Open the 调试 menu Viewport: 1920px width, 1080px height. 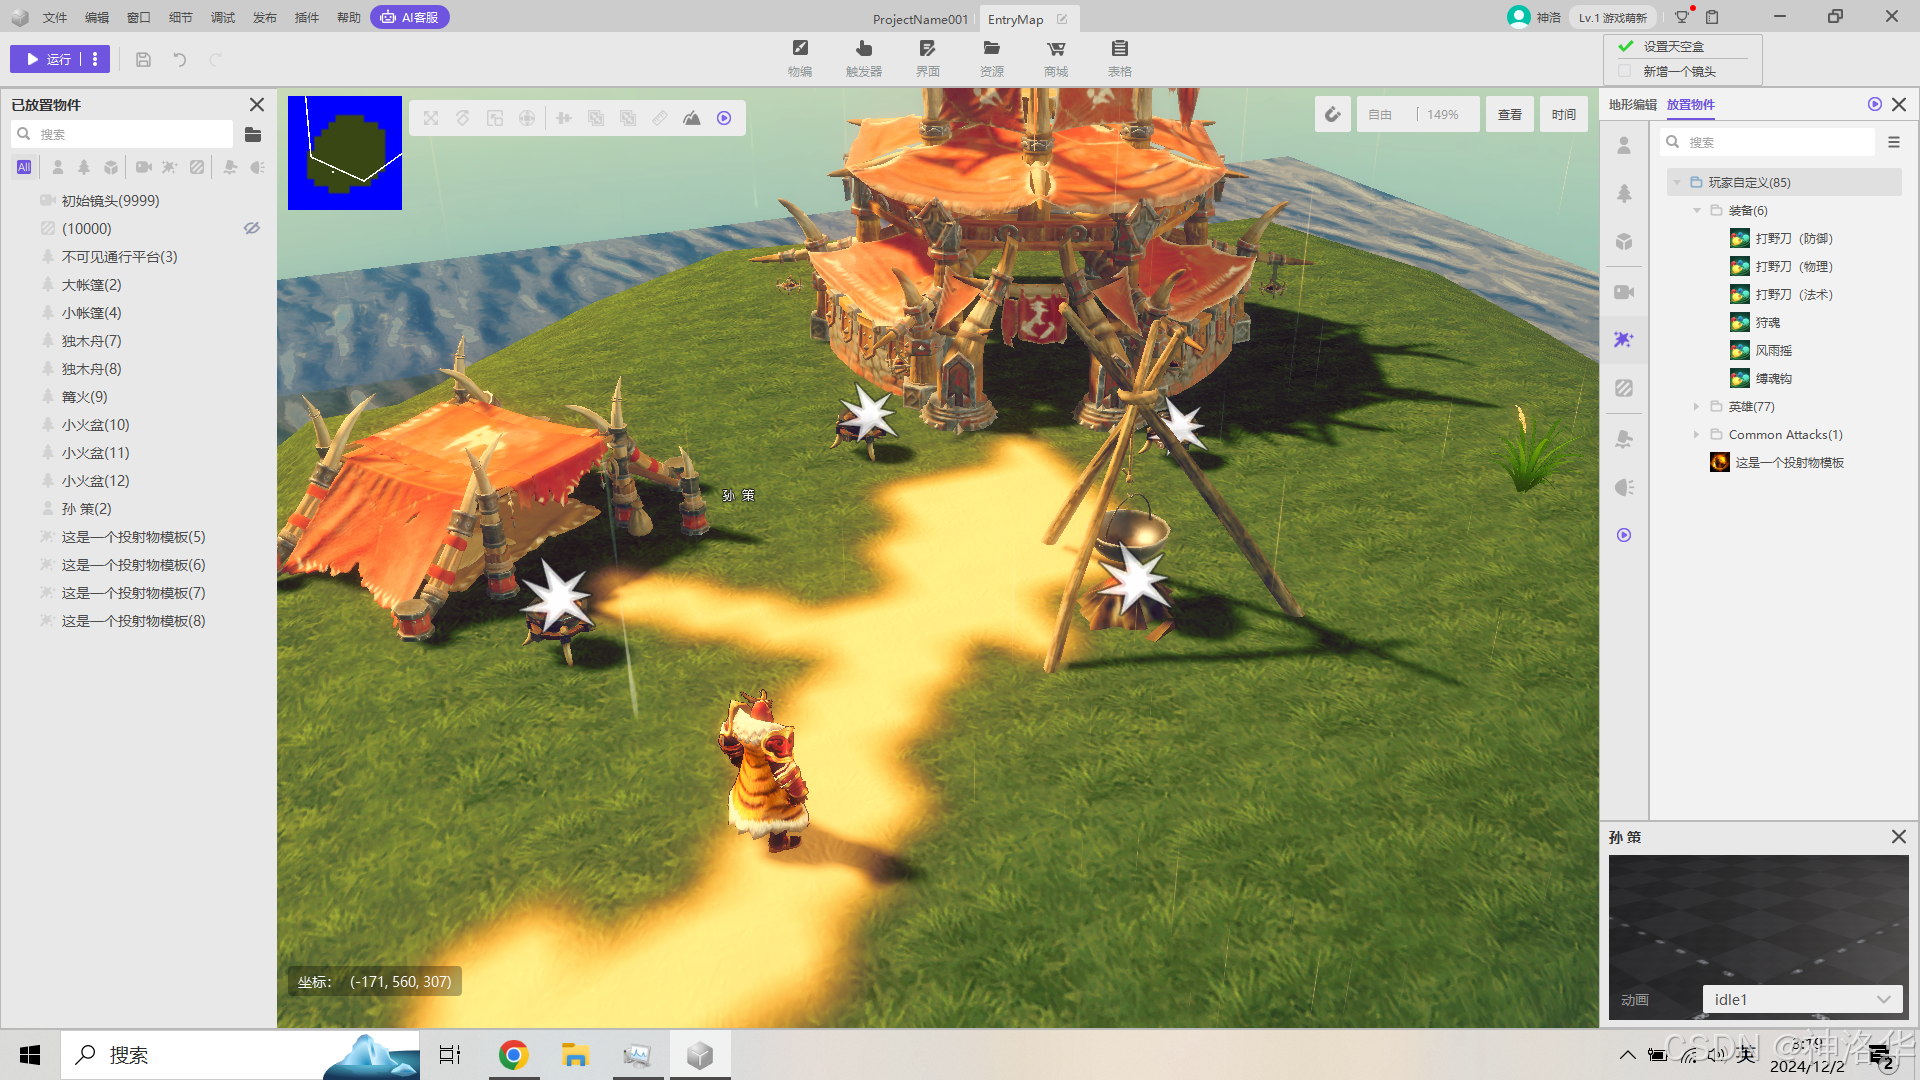tap(222, 17)
